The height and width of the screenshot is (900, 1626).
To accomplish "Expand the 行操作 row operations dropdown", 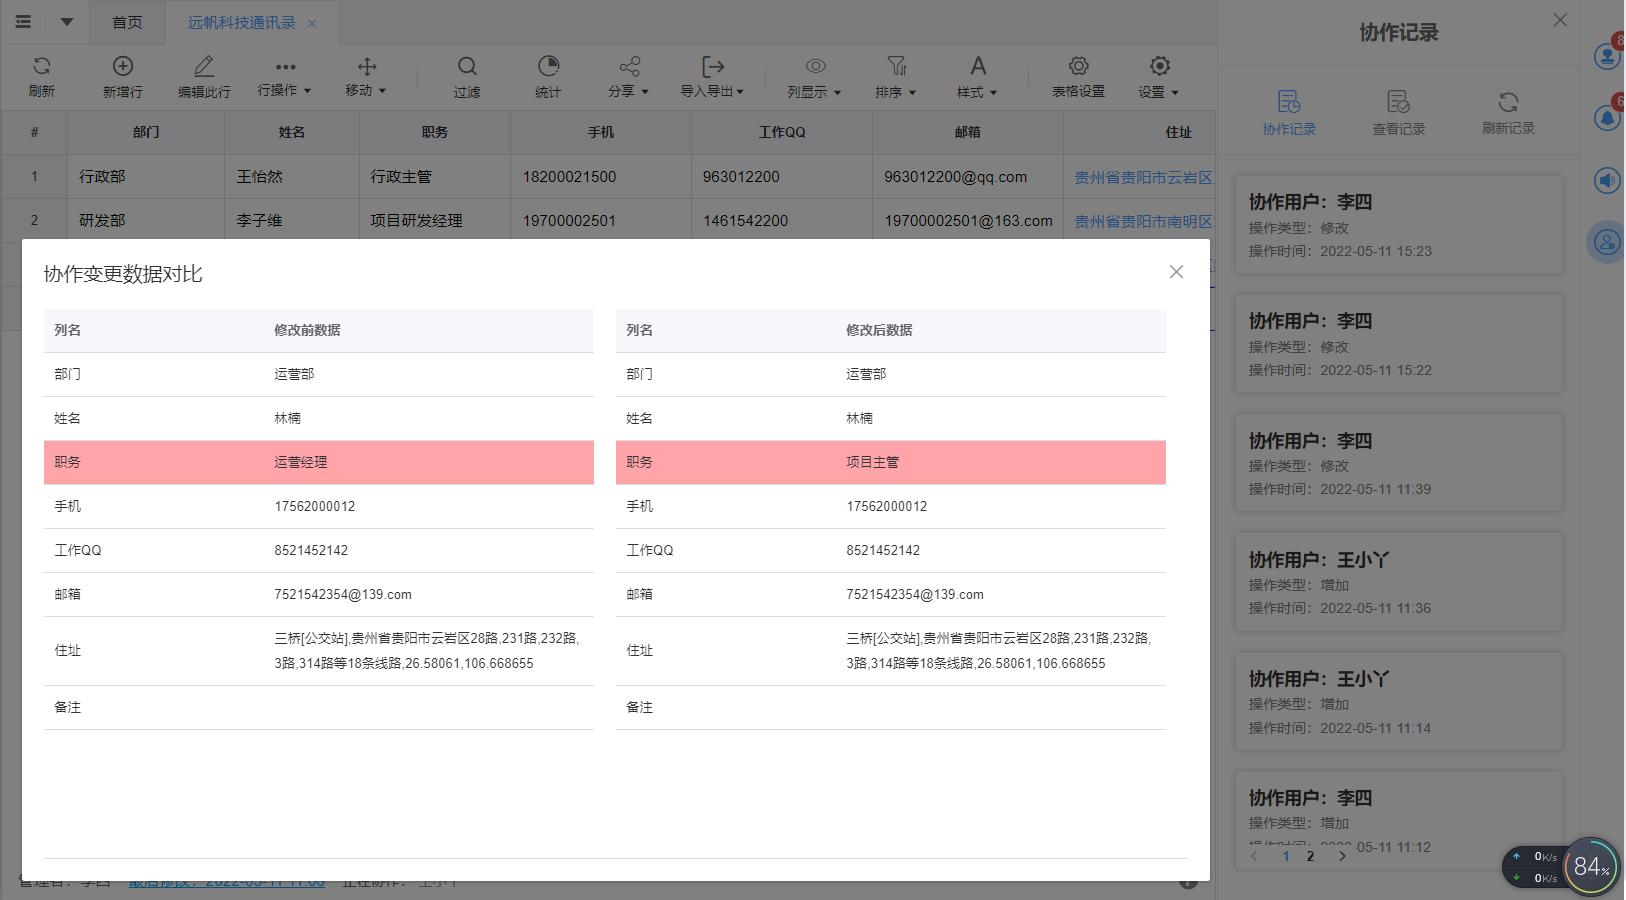I will [x=285, y=77].
